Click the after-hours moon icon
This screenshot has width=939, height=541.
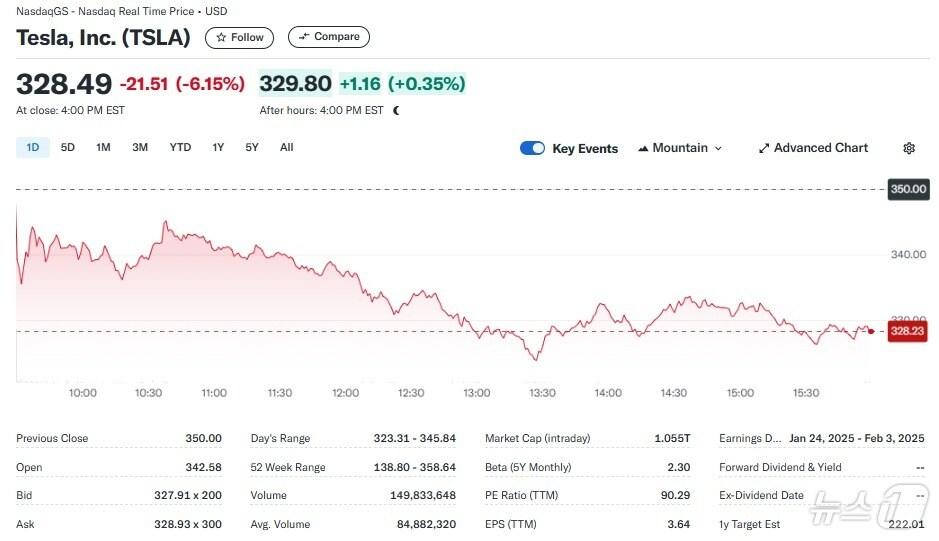[396, 110]
